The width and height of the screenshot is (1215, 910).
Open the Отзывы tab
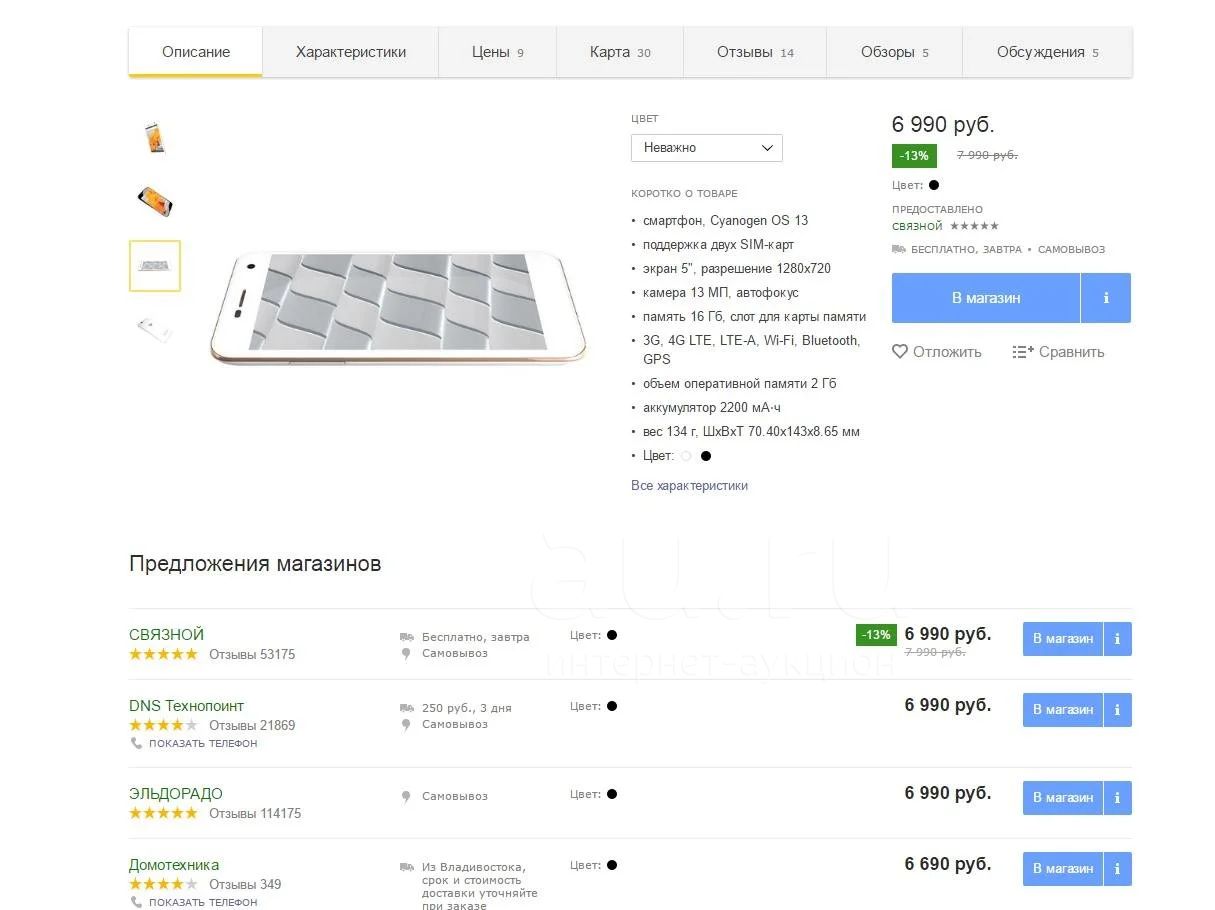pyautogui.click(x=755, y=52)
